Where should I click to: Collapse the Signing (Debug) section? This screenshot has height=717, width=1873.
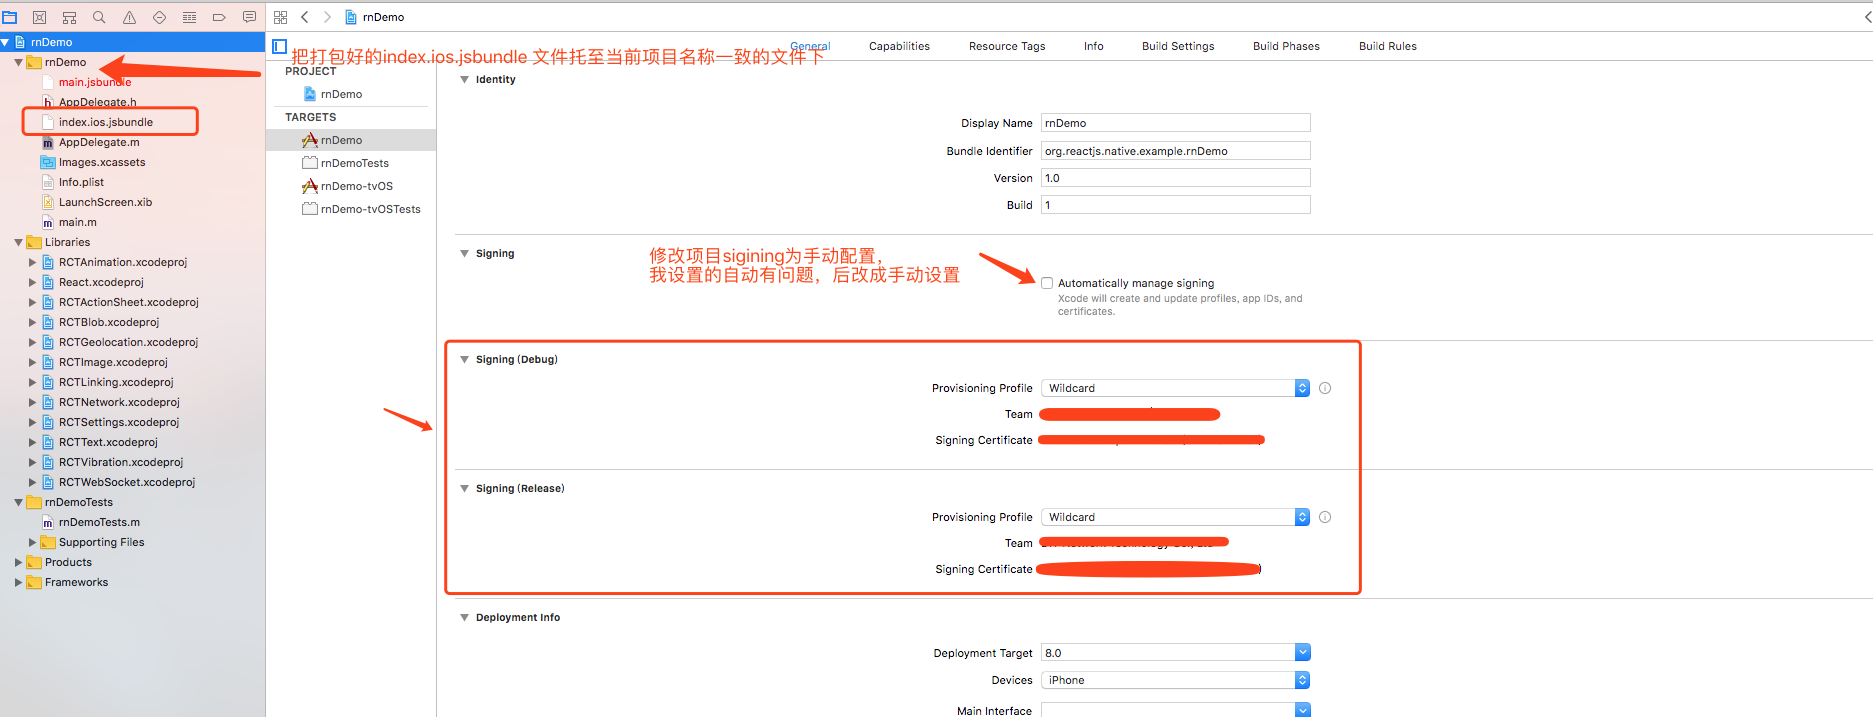tap(464, 359)
